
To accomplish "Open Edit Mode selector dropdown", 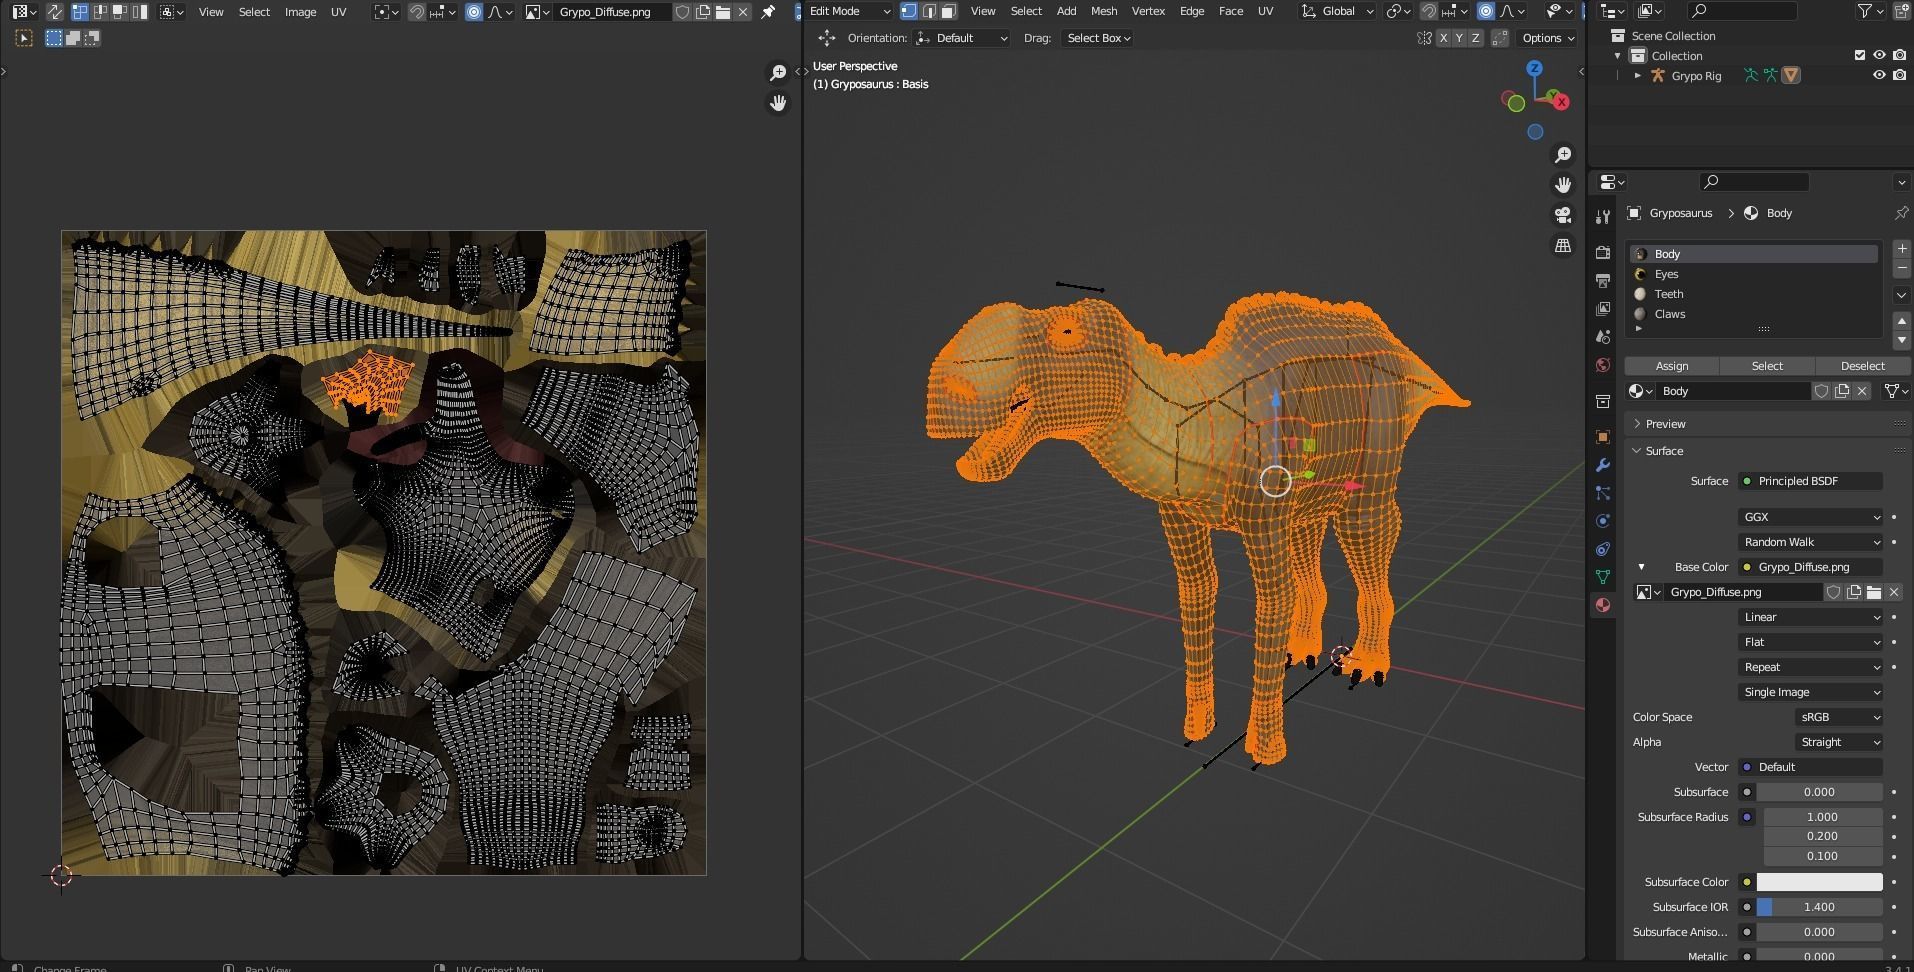I will [849, 11].
